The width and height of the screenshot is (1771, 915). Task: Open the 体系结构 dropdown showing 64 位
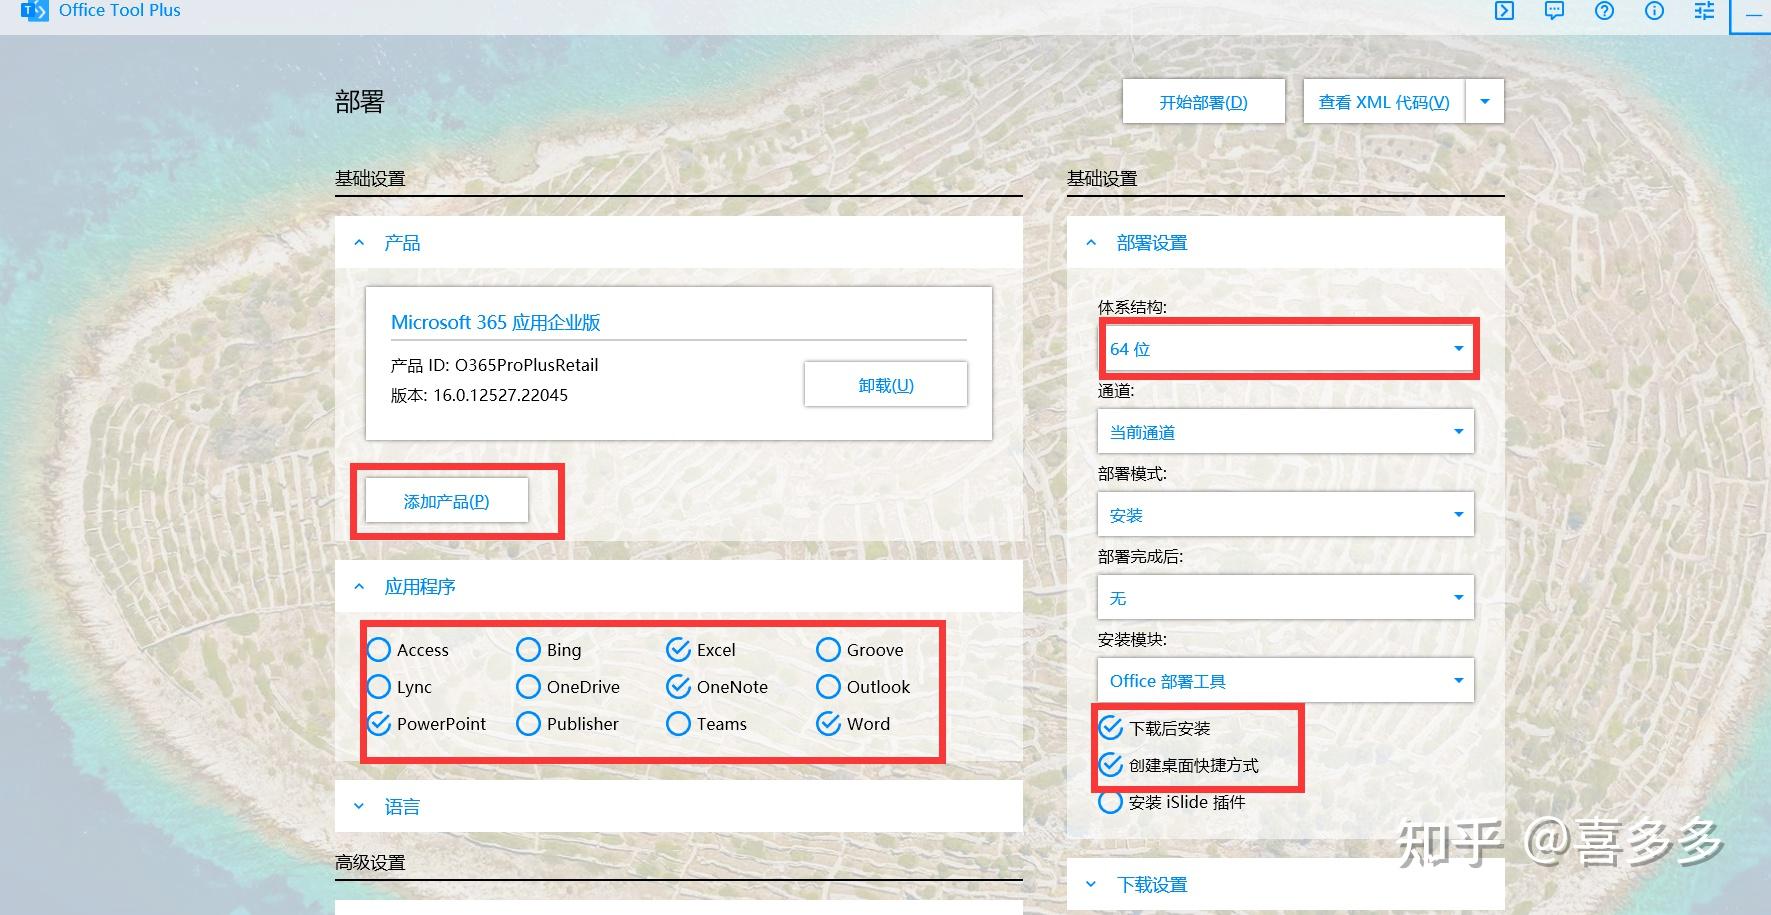pyautogui.click(x=1285, y=349)
